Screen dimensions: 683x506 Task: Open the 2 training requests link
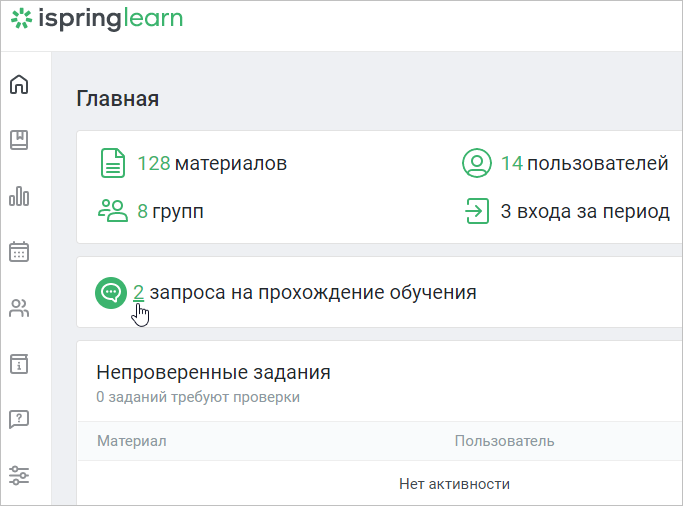tap(139, 292)
